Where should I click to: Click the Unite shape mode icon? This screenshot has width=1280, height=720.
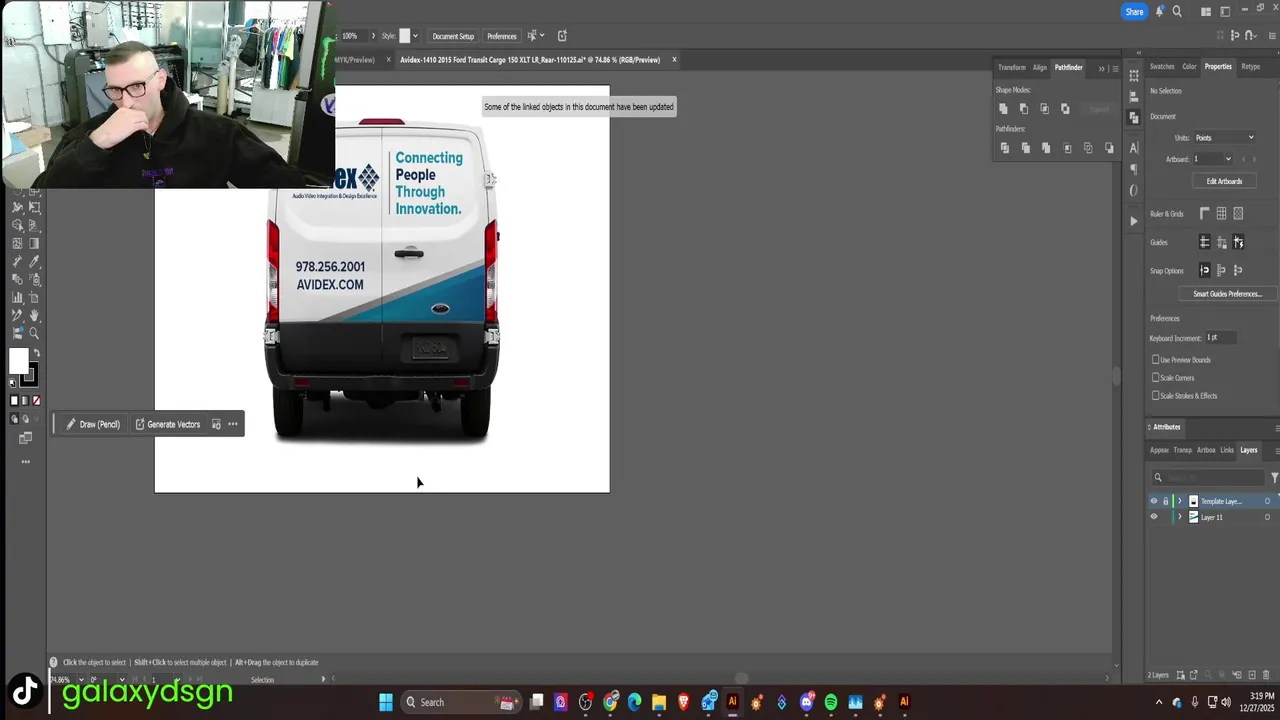pyautogui.click(x=1003, y=109)
